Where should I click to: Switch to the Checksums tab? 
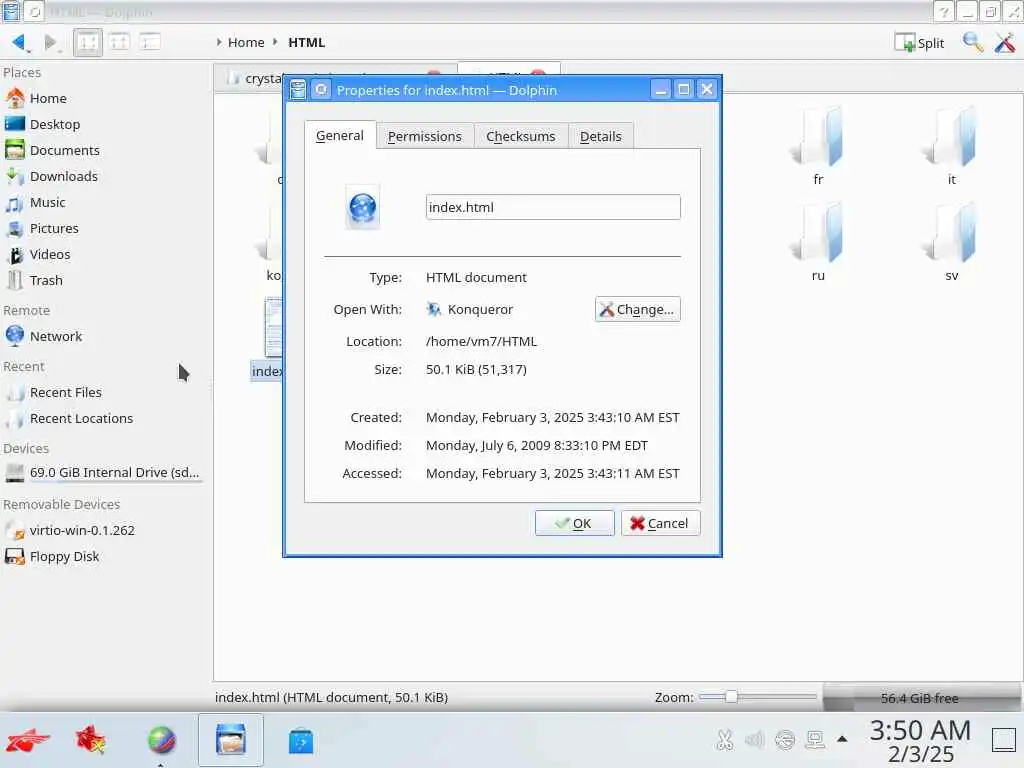tap(520, 136)
